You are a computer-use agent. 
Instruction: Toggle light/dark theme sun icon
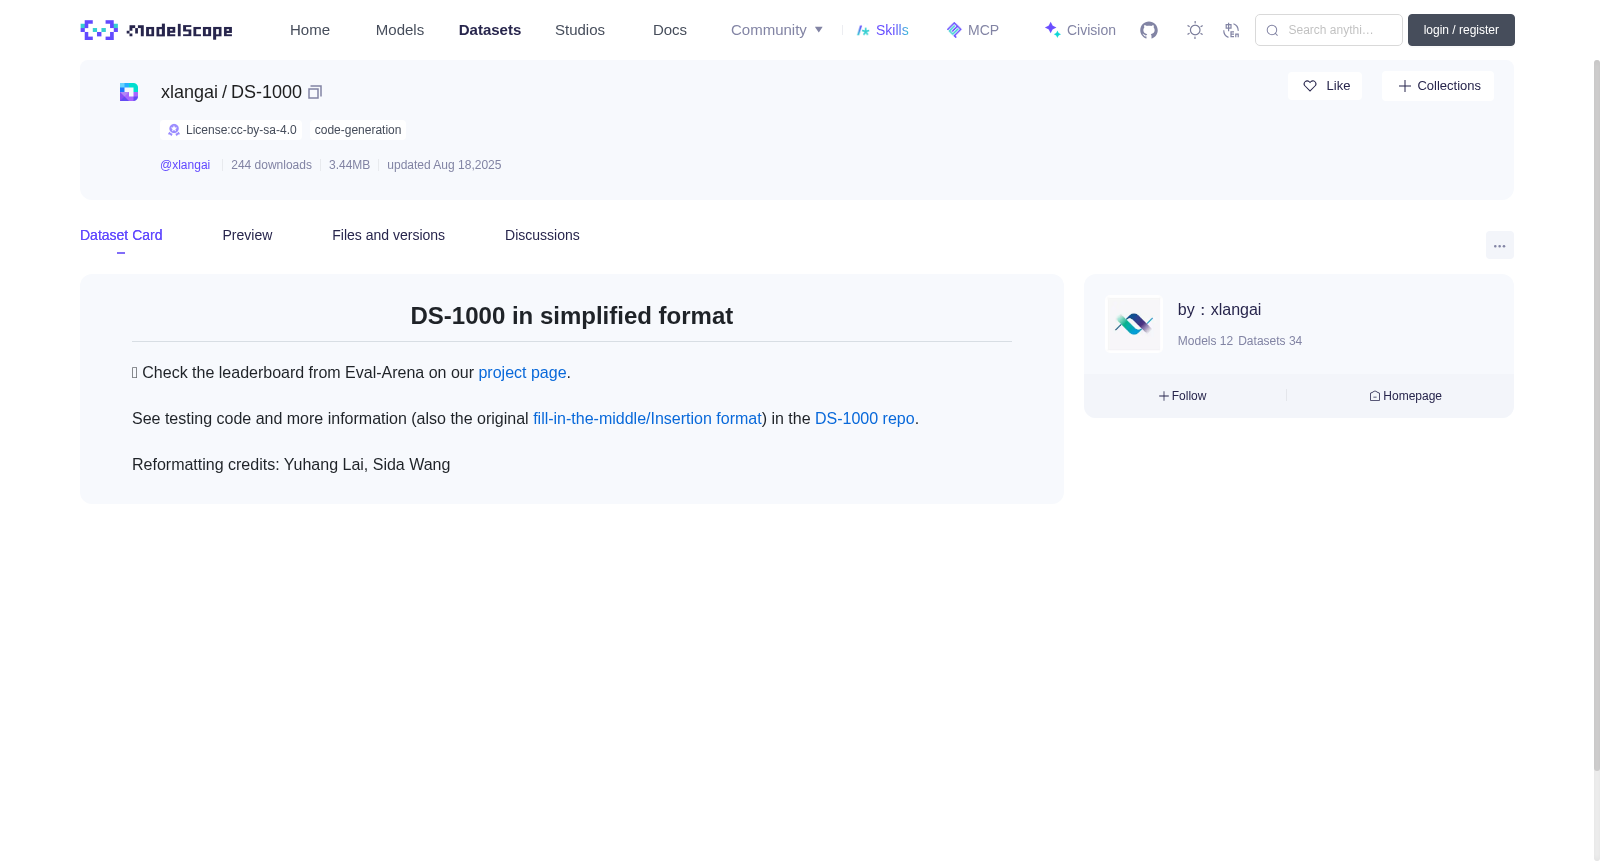click(x=1195, y=30)
